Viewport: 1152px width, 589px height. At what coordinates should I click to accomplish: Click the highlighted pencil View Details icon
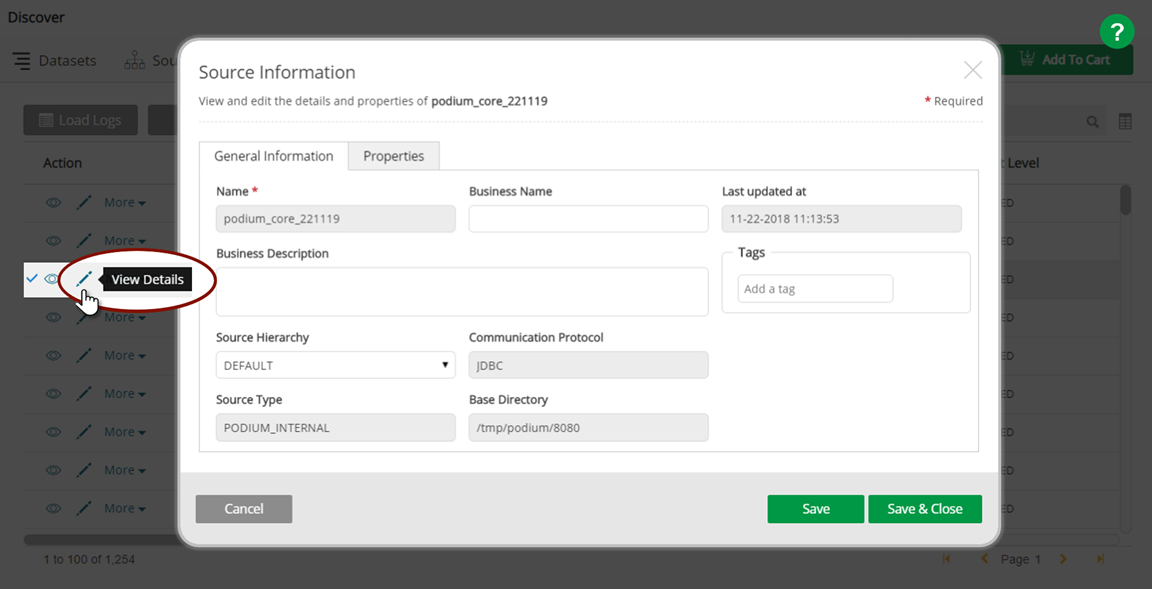(x=84, y=279)
